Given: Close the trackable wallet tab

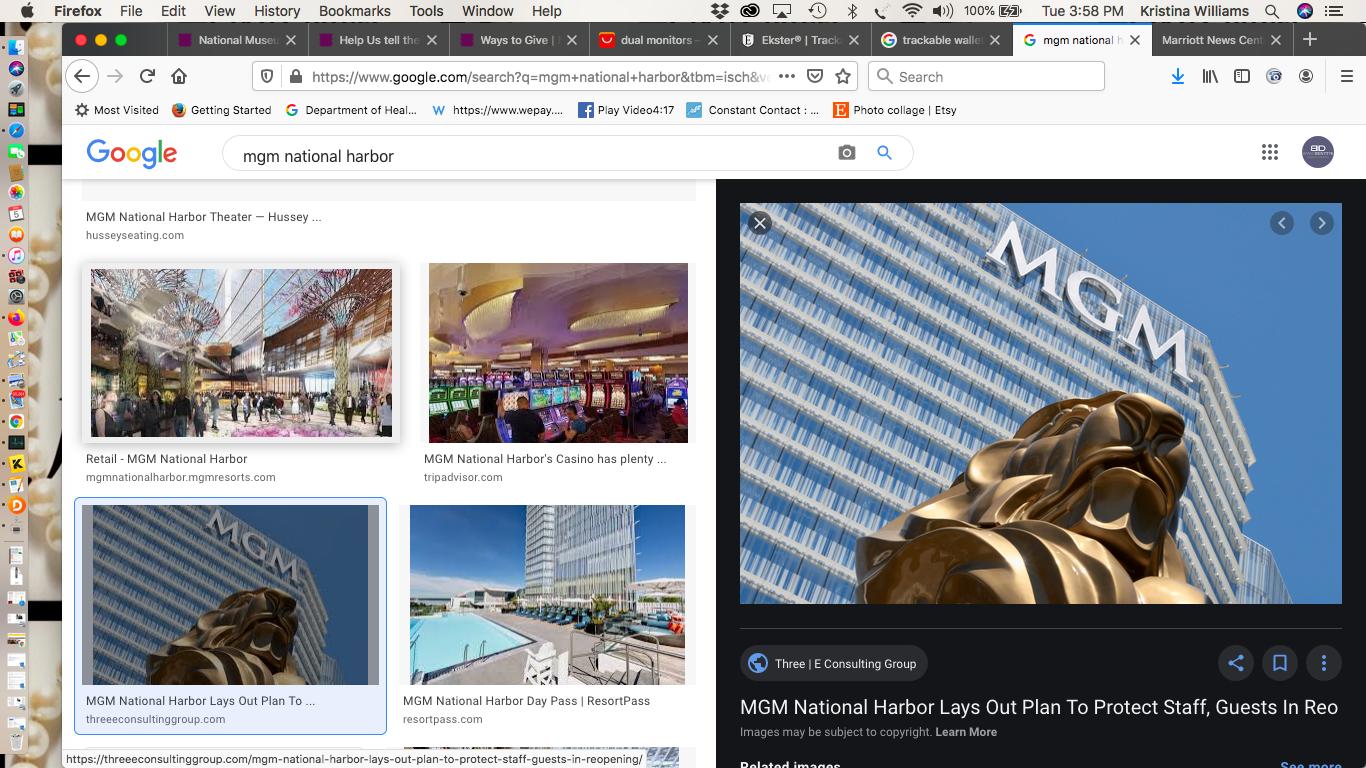Looking at the screenshot, I should [x=995, y=40].
